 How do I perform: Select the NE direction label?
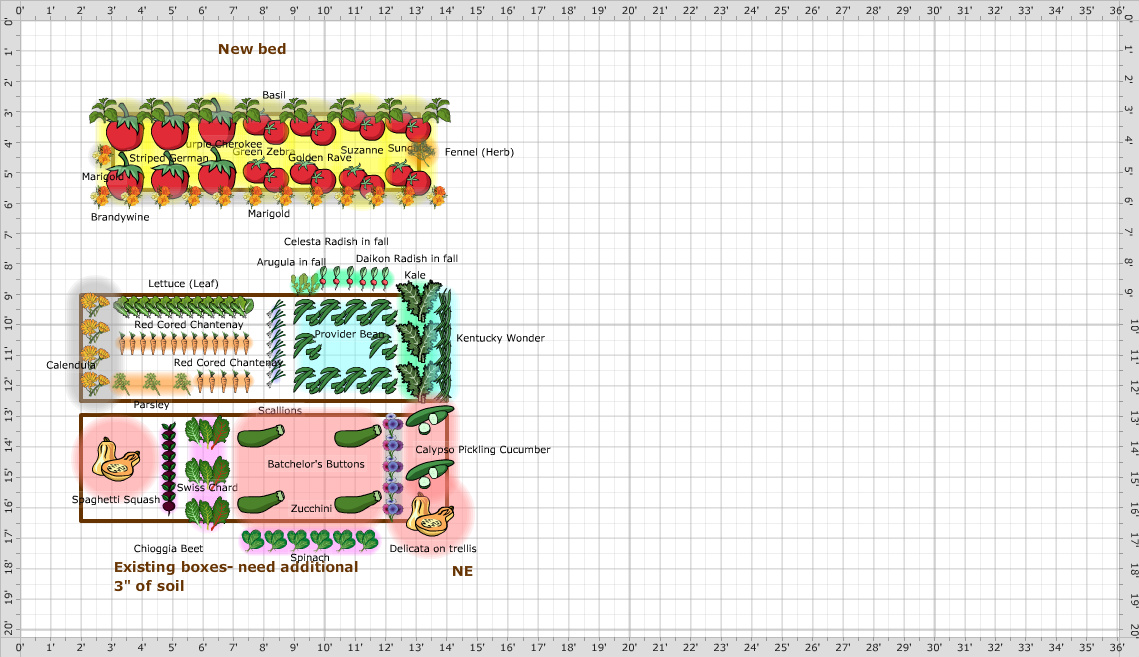pyautogui.click(x=462, y=571)
